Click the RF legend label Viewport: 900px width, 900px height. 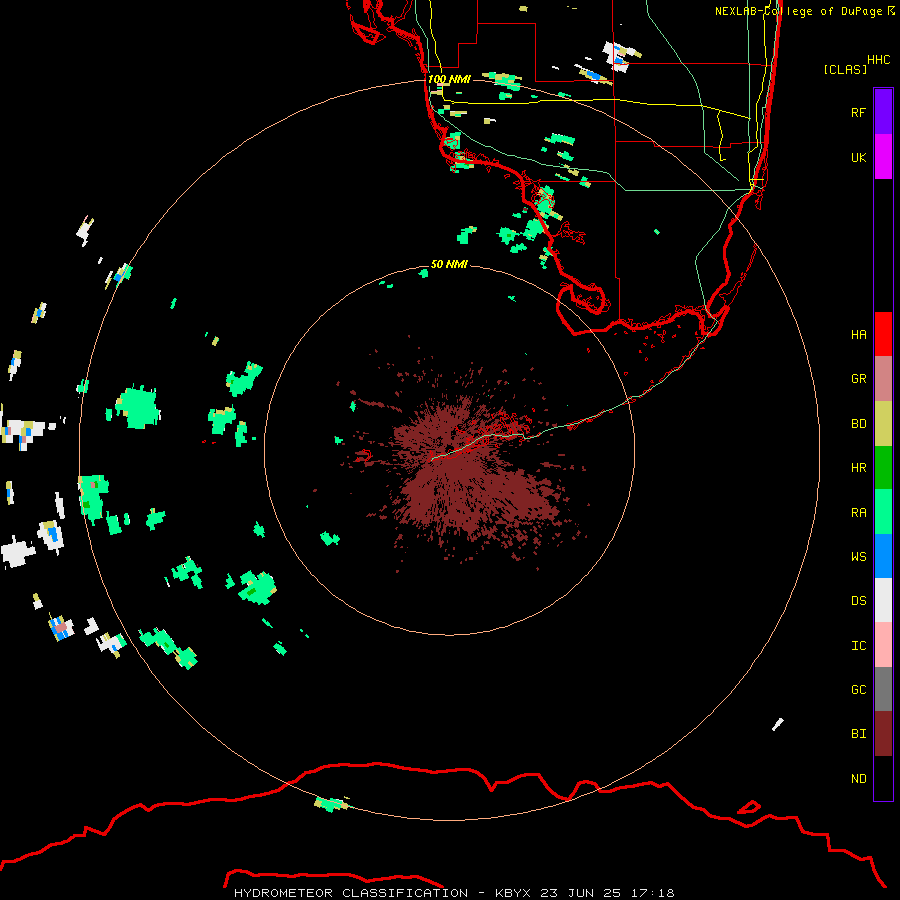pyautogui.click(x=858, y=112)
